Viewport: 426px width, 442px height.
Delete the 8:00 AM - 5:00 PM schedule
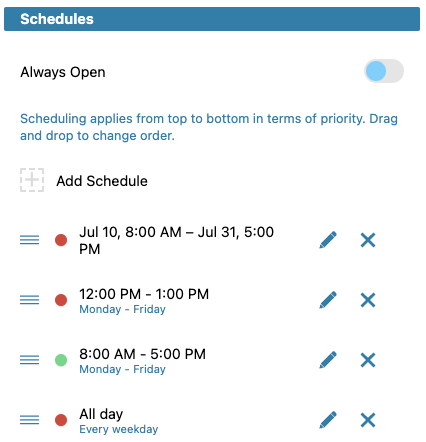[368, 360]
